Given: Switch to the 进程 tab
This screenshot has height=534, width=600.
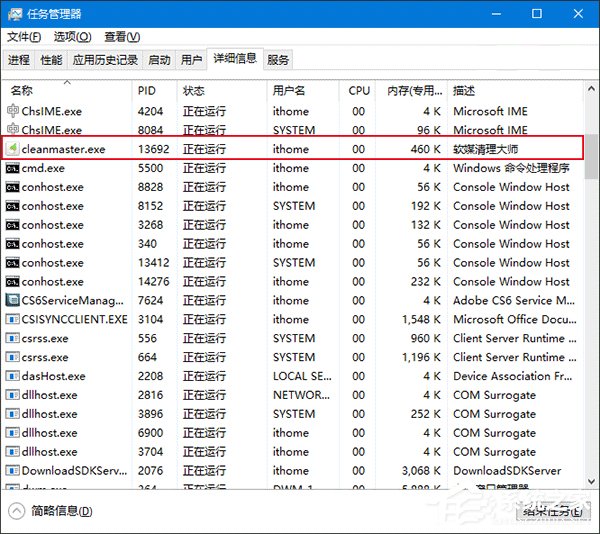Looking at the screenshot, I should tap(19, 60).
